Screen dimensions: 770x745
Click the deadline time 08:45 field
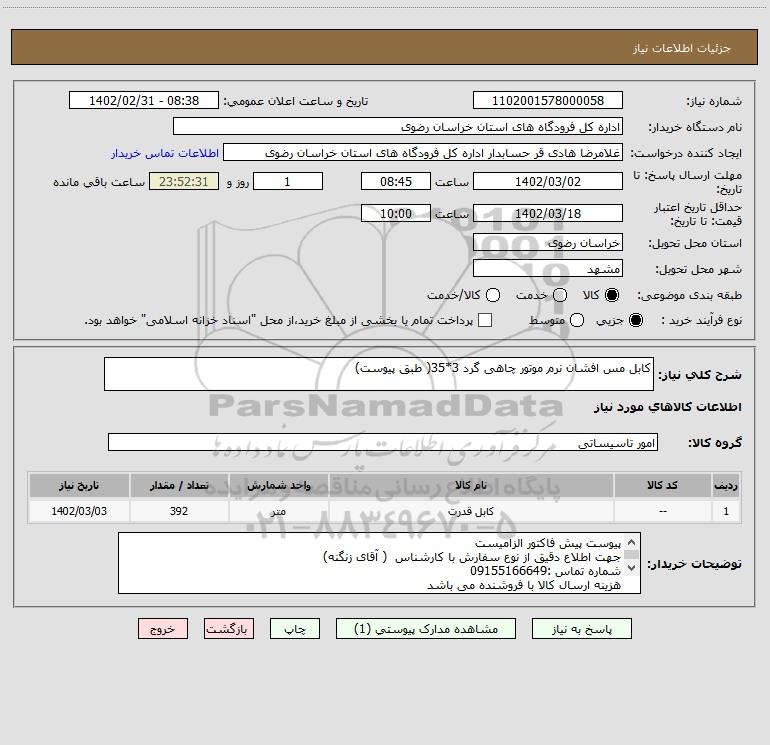click(396, 181)
